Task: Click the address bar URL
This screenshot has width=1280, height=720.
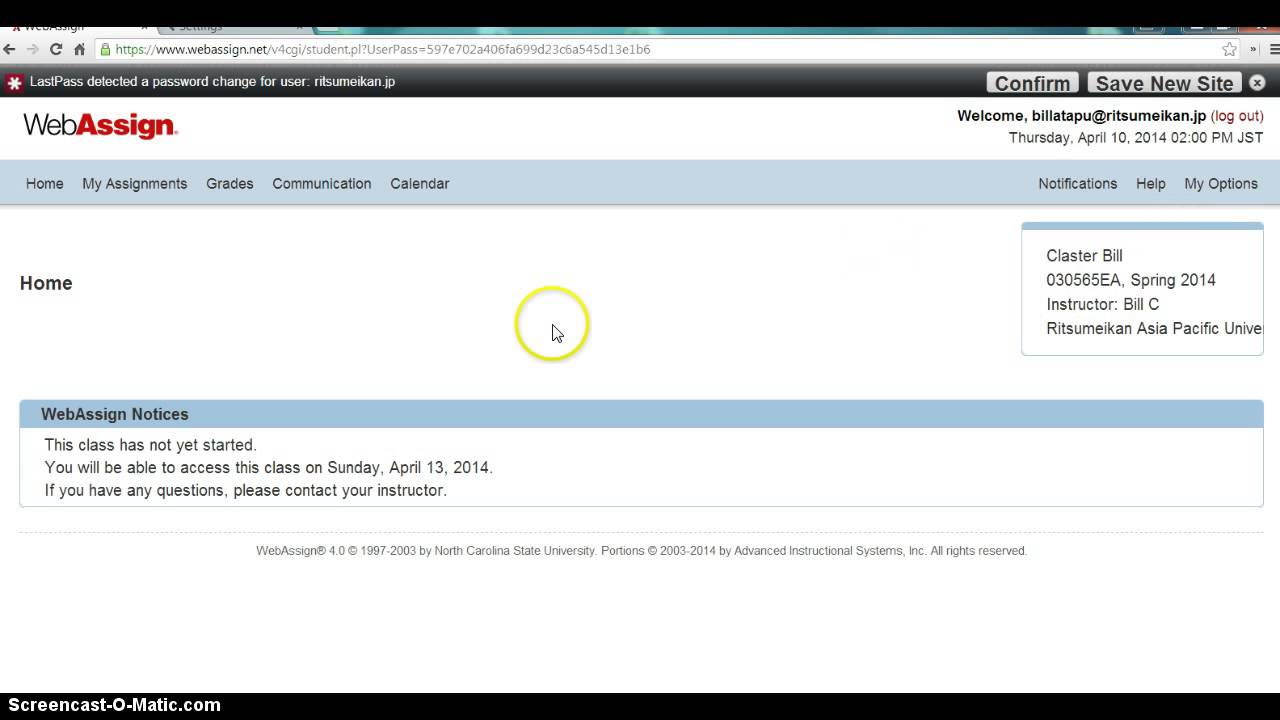Action: pyautogui.click(x=383, y=49)
